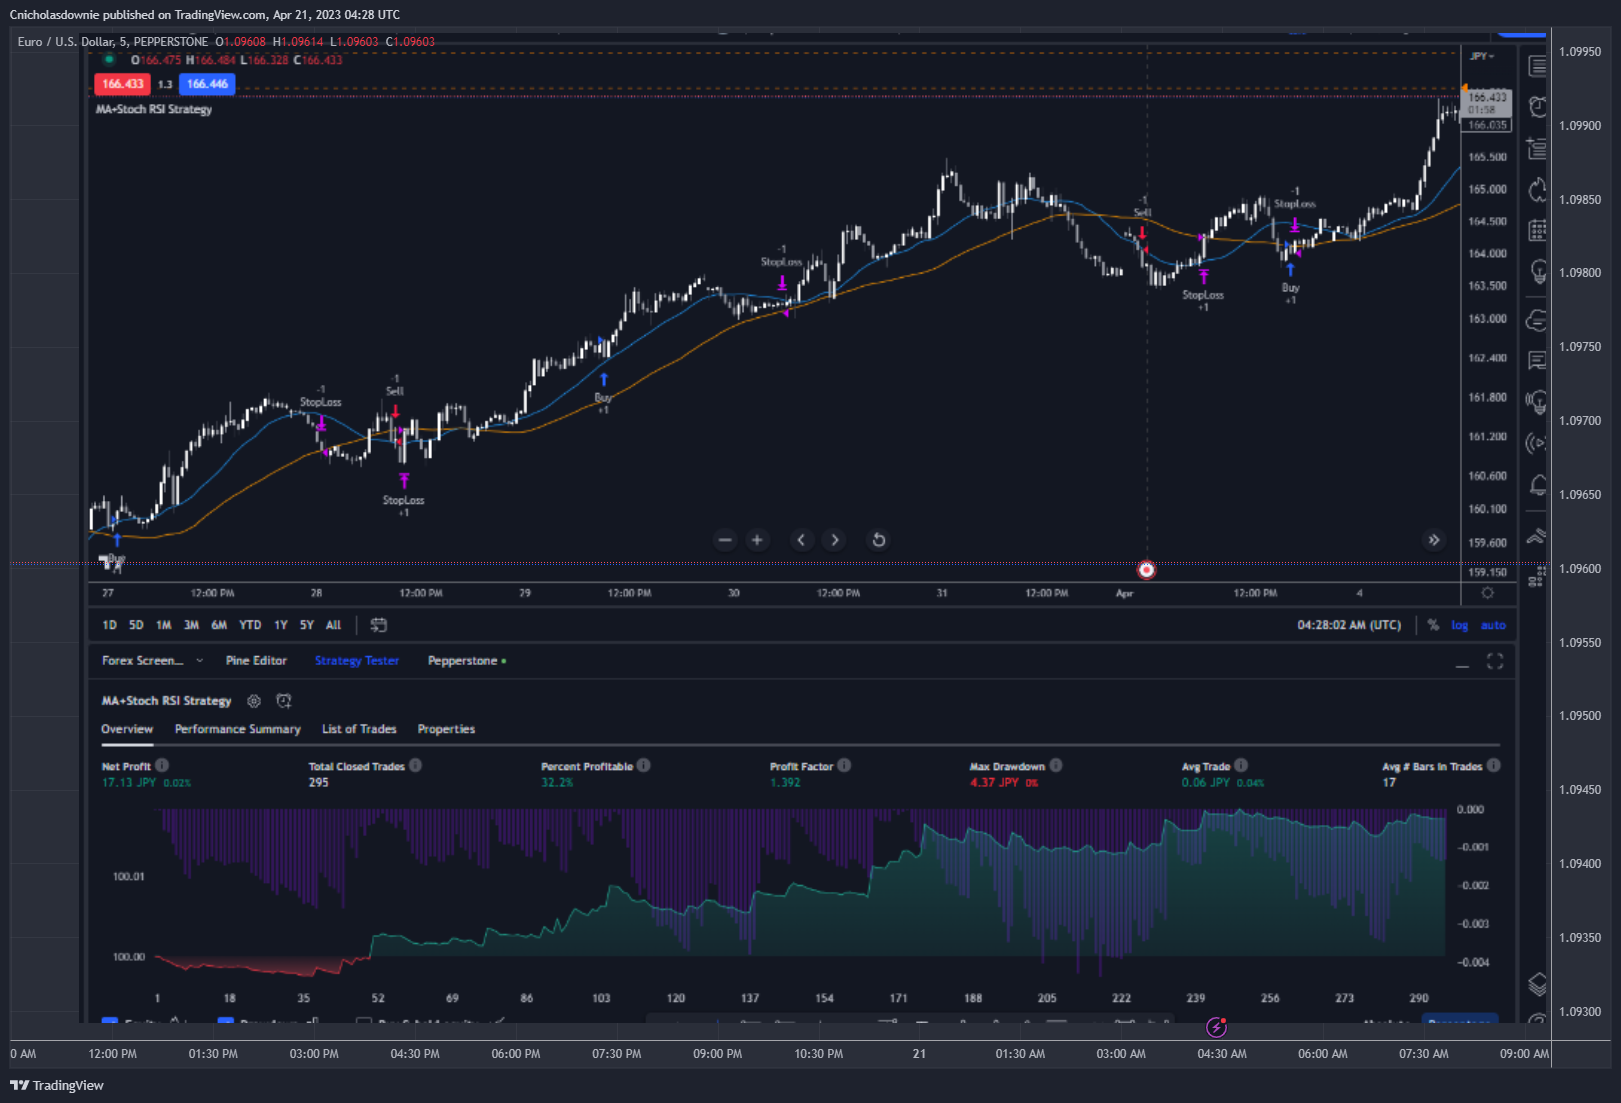The width and height of the screenshot is (1621, 1103).
Task: Open the private chats speech bubble icon
Action: (1537, 360)
